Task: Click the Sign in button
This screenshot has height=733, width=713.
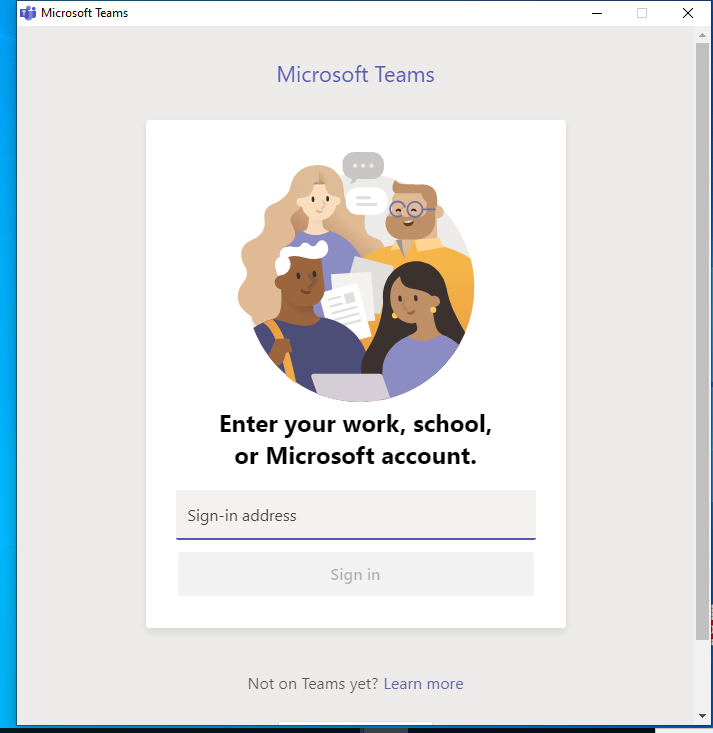Action: [356, 574]
